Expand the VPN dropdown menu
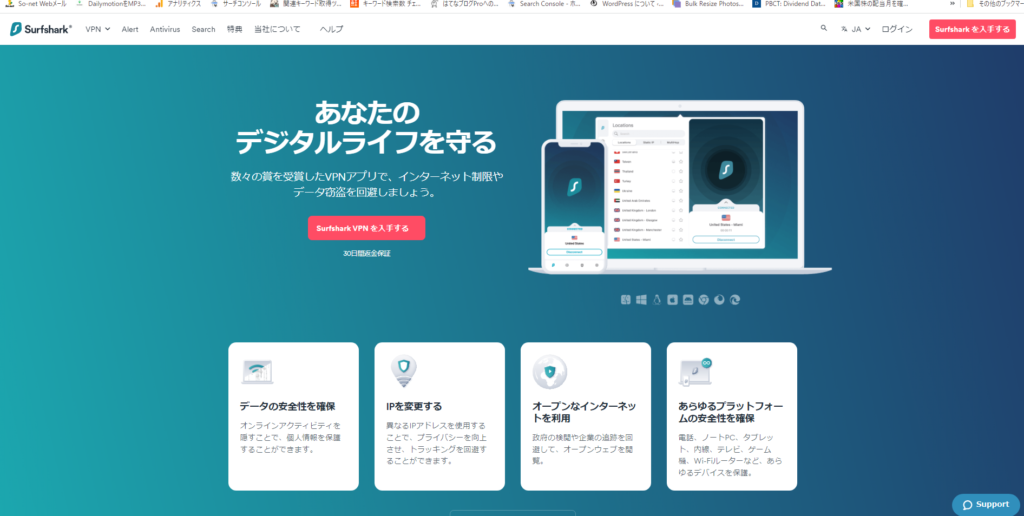This screenshot has height=516, width=1024. coord(97,29)
